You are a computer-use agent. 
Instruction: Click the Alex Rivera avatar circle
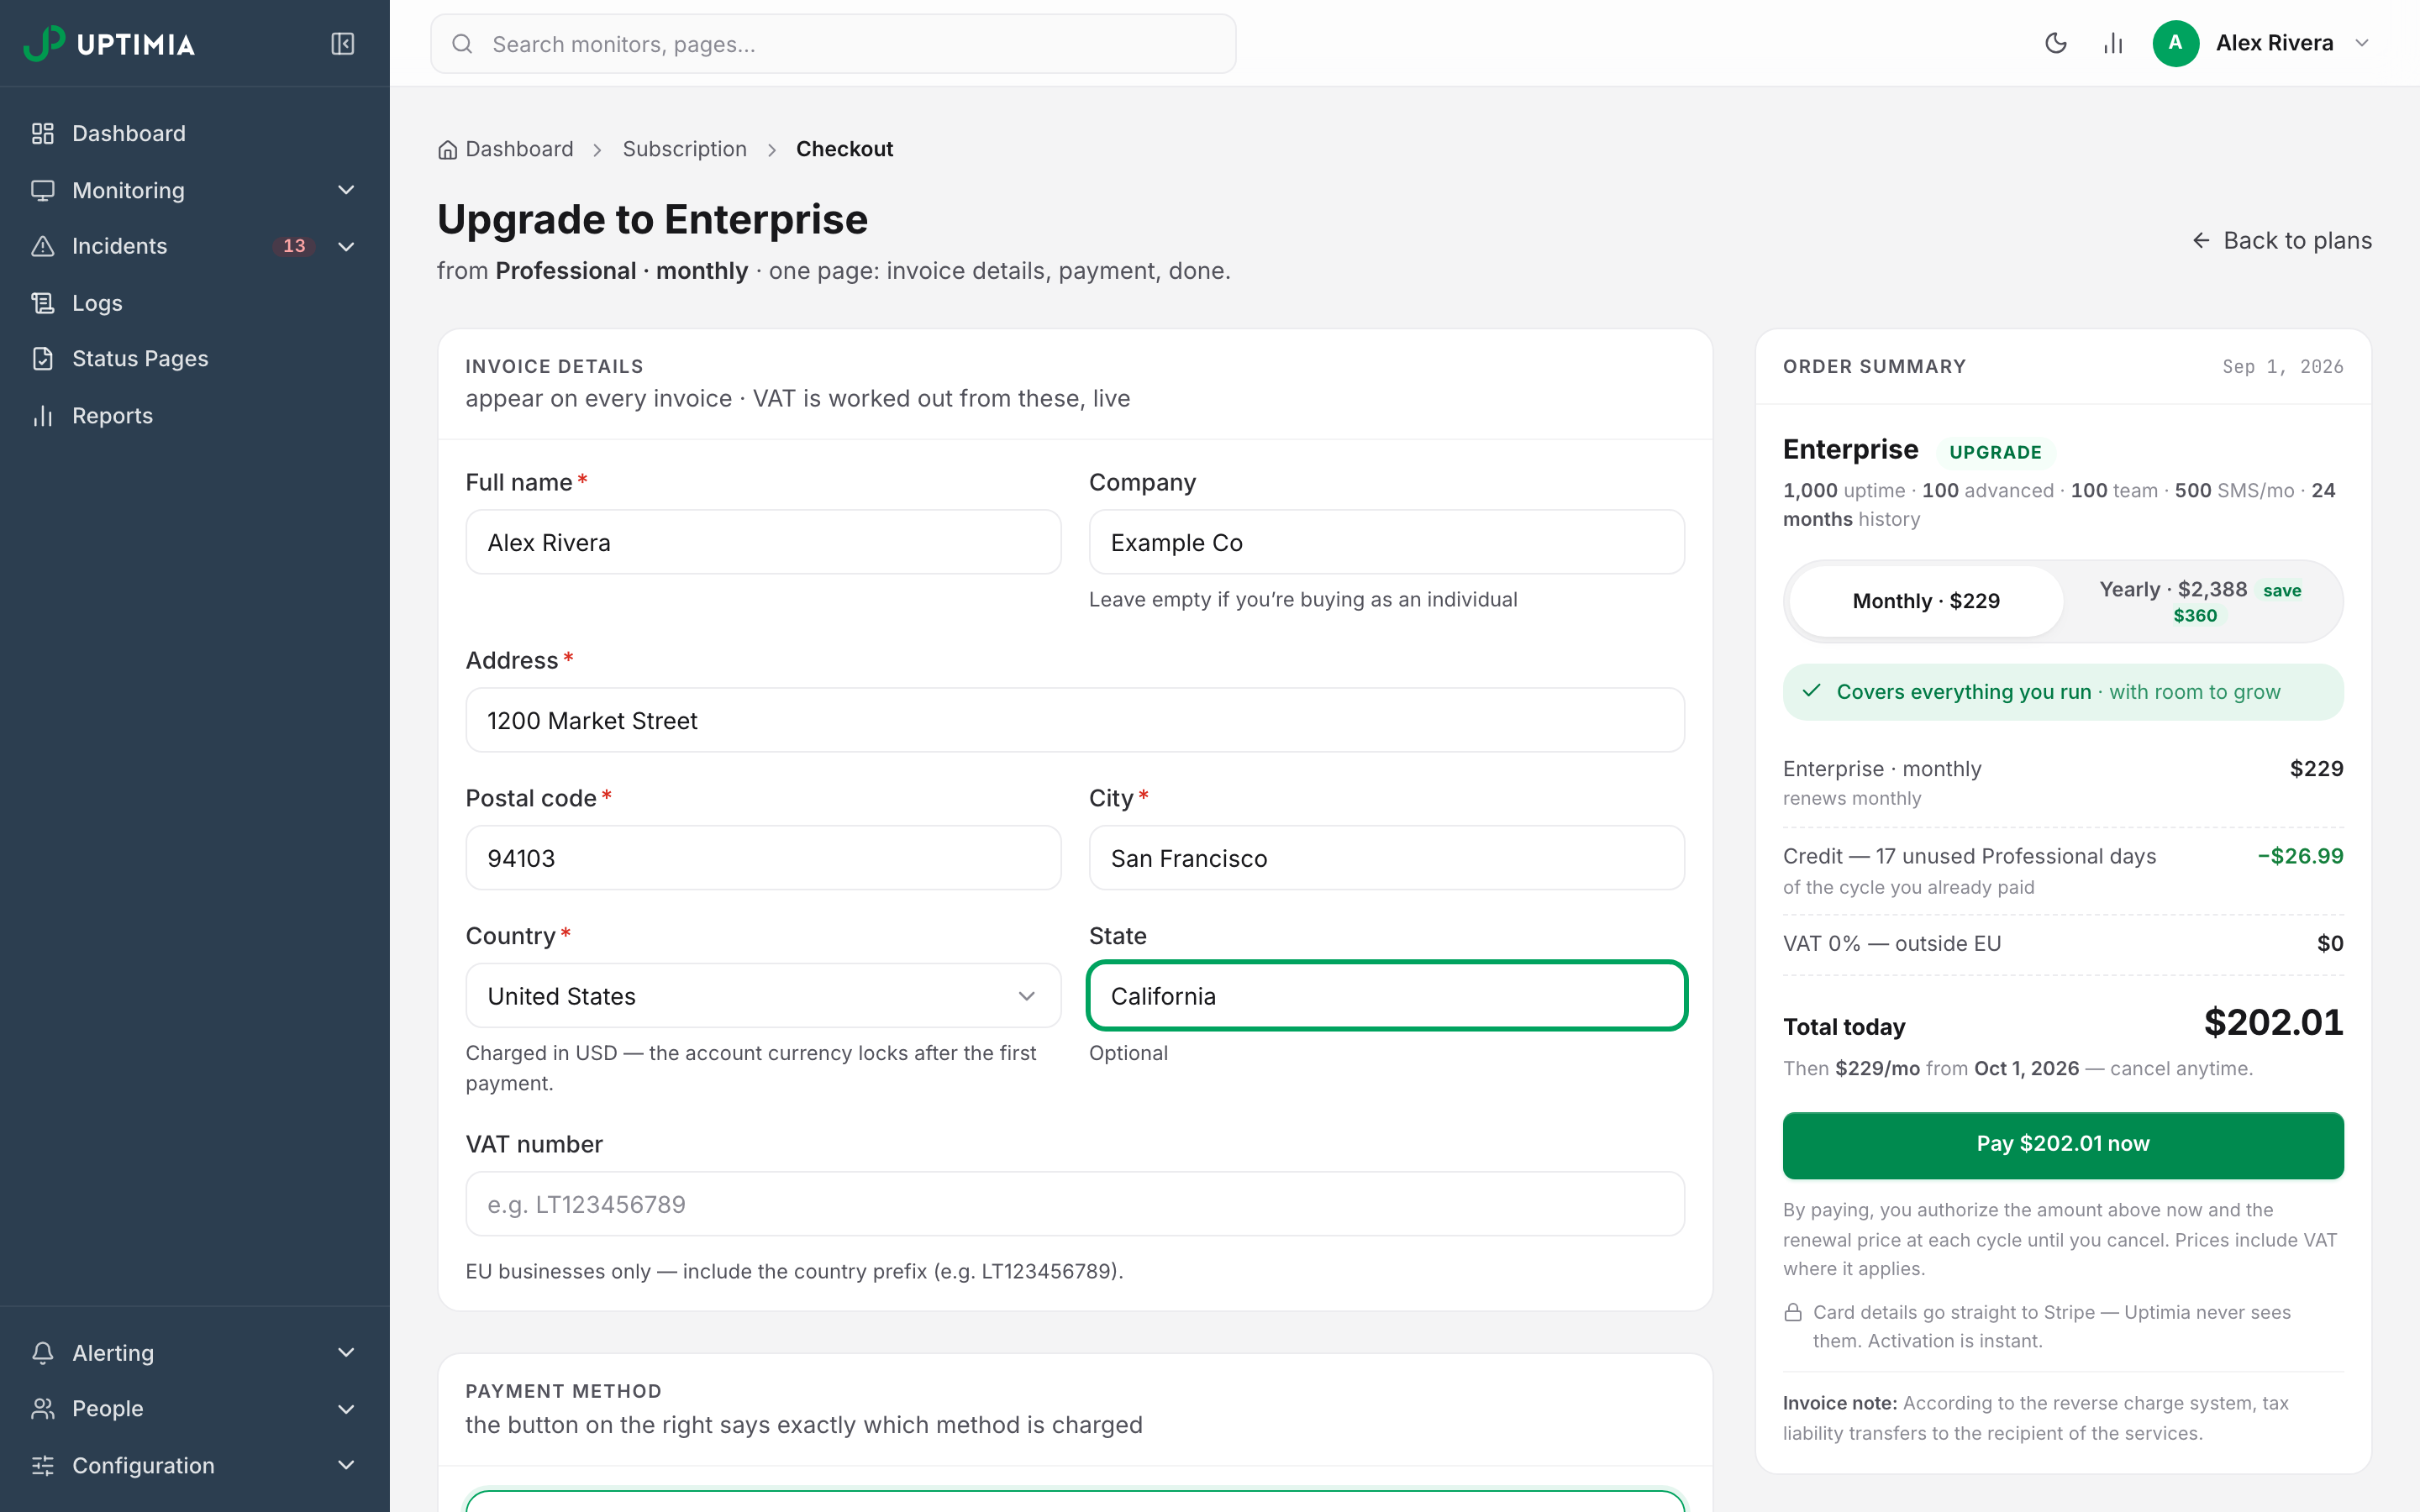coord(2175,43)
